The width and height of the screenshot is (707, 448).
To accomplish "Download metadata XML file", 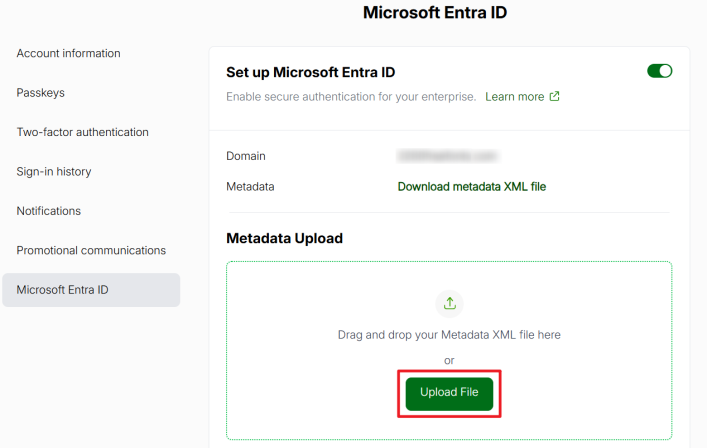I will 471,186.
